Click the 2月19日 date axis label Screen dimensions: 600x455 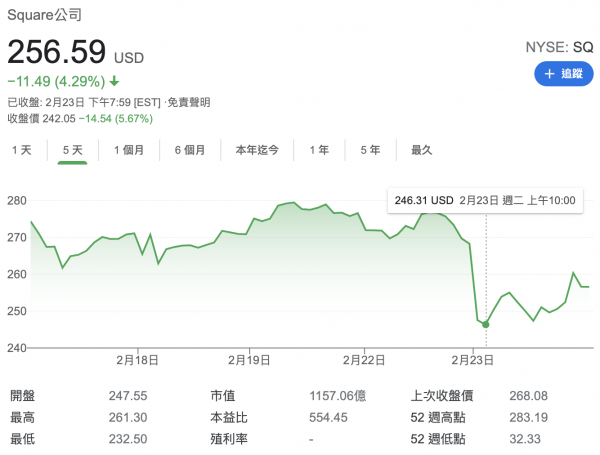click(x=249, y=360)
